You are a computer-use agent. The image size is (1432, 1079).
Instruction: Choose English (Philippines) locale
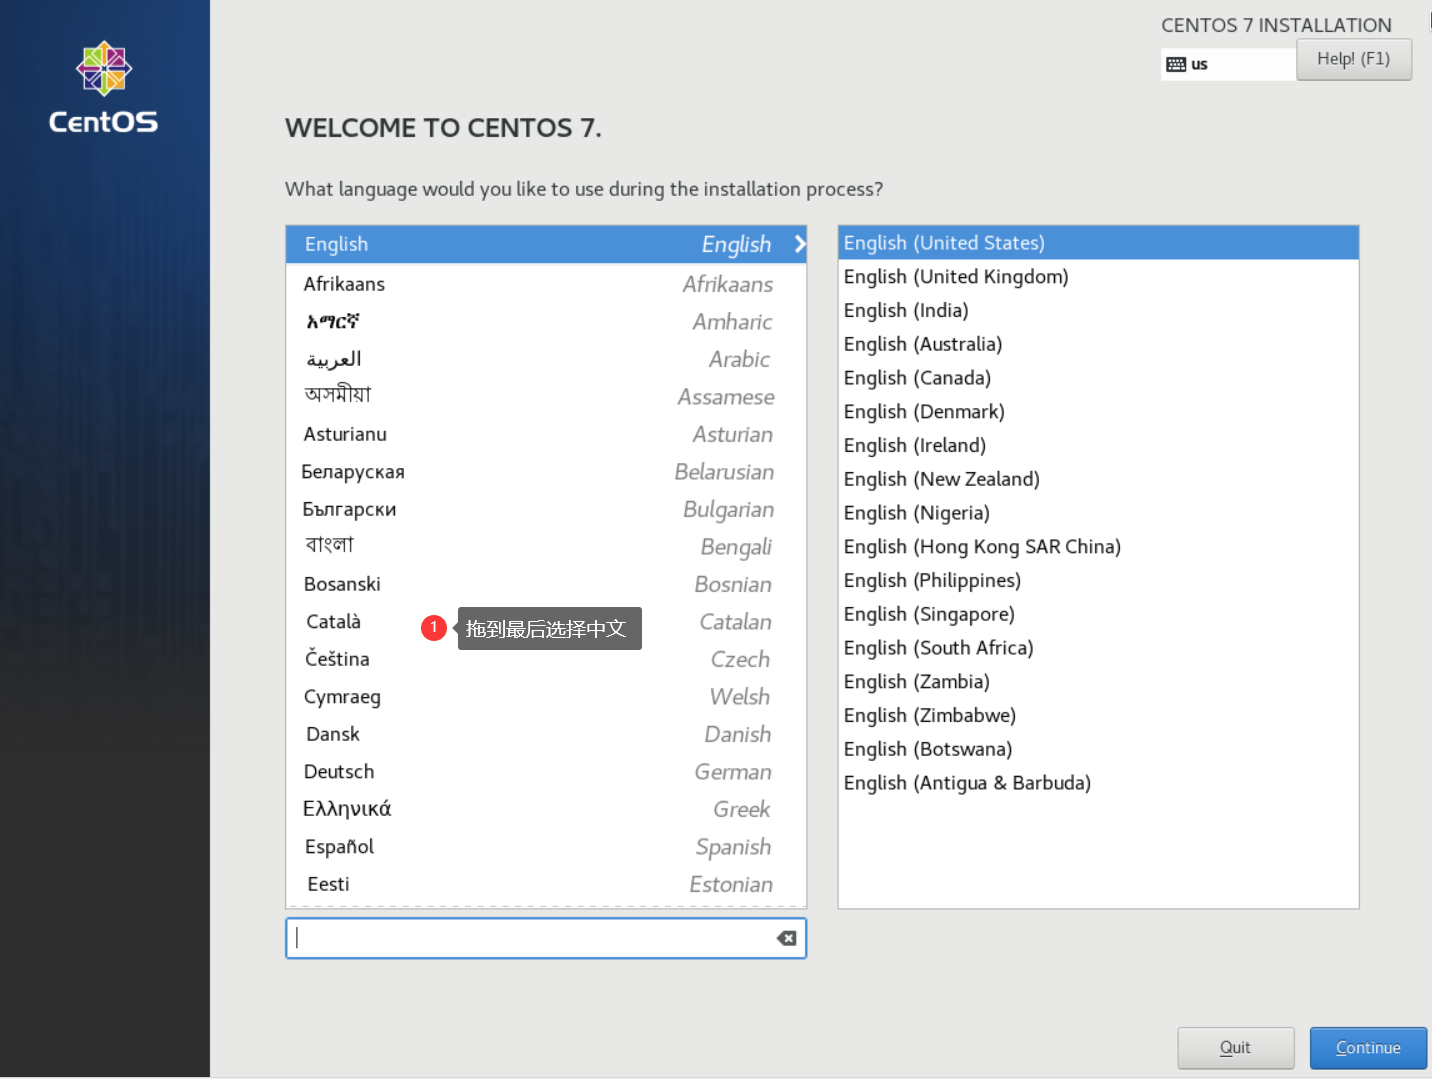[x=1098, y=581]
